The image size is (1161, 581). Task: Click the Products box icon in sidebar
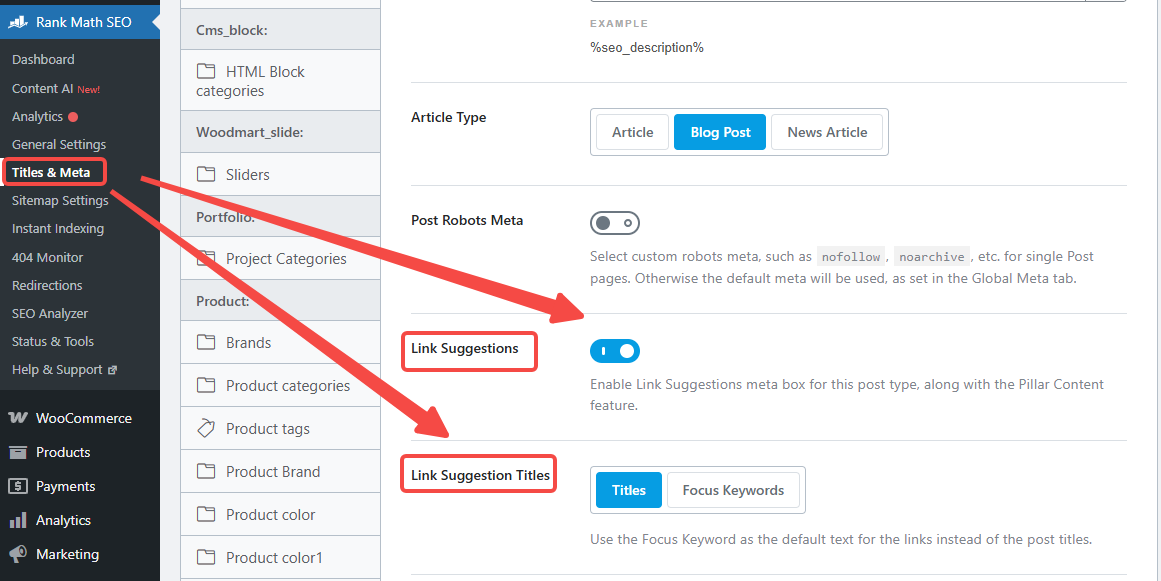coord(17,451)
